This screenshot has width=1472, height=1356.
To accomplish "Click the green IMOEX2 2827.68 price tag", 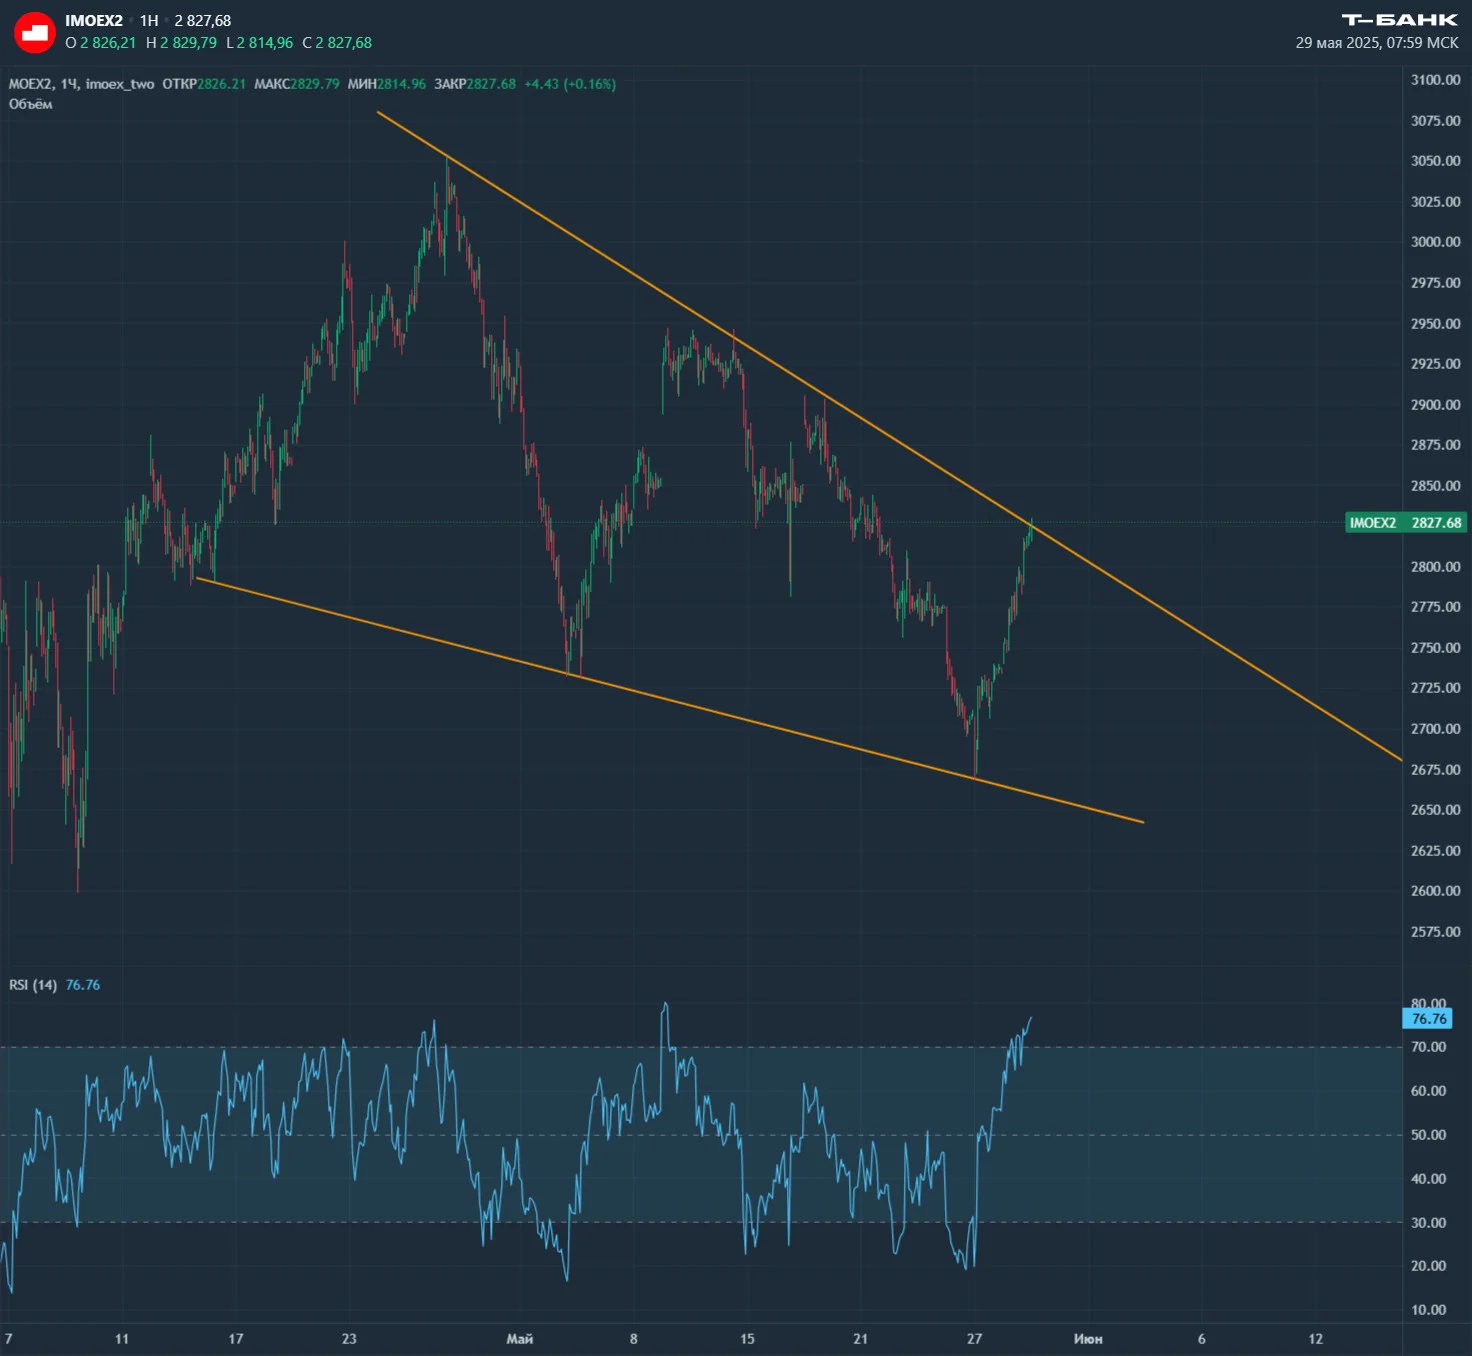I will (1406, 523).
